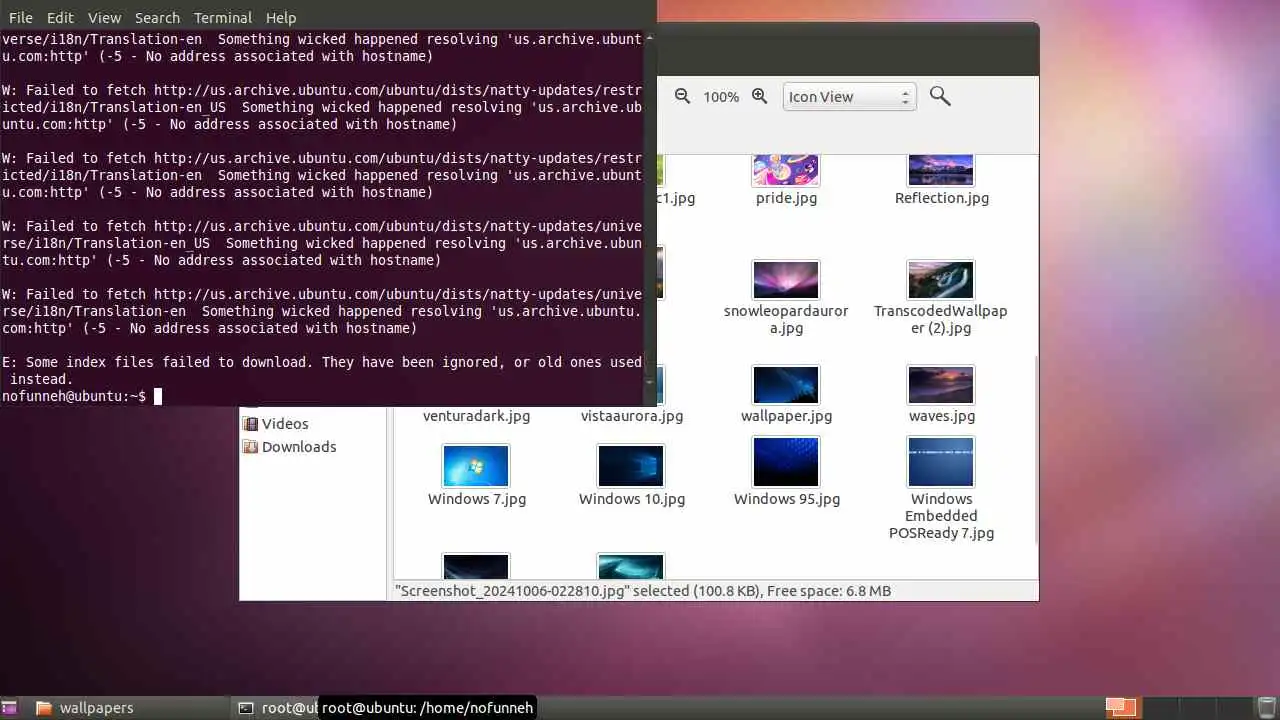
Task: Select the Reflection.jpg thumbnail
Action: (942, 170)
